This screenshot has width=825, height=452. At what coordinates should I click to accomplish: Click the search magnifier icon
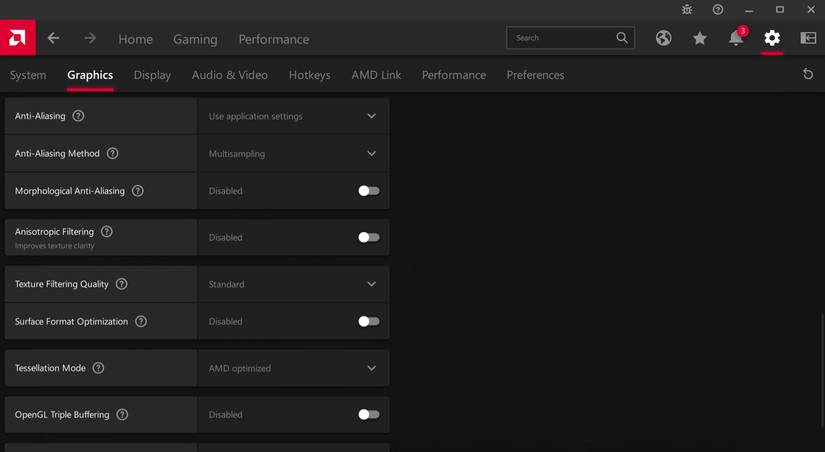coord(622,38)
